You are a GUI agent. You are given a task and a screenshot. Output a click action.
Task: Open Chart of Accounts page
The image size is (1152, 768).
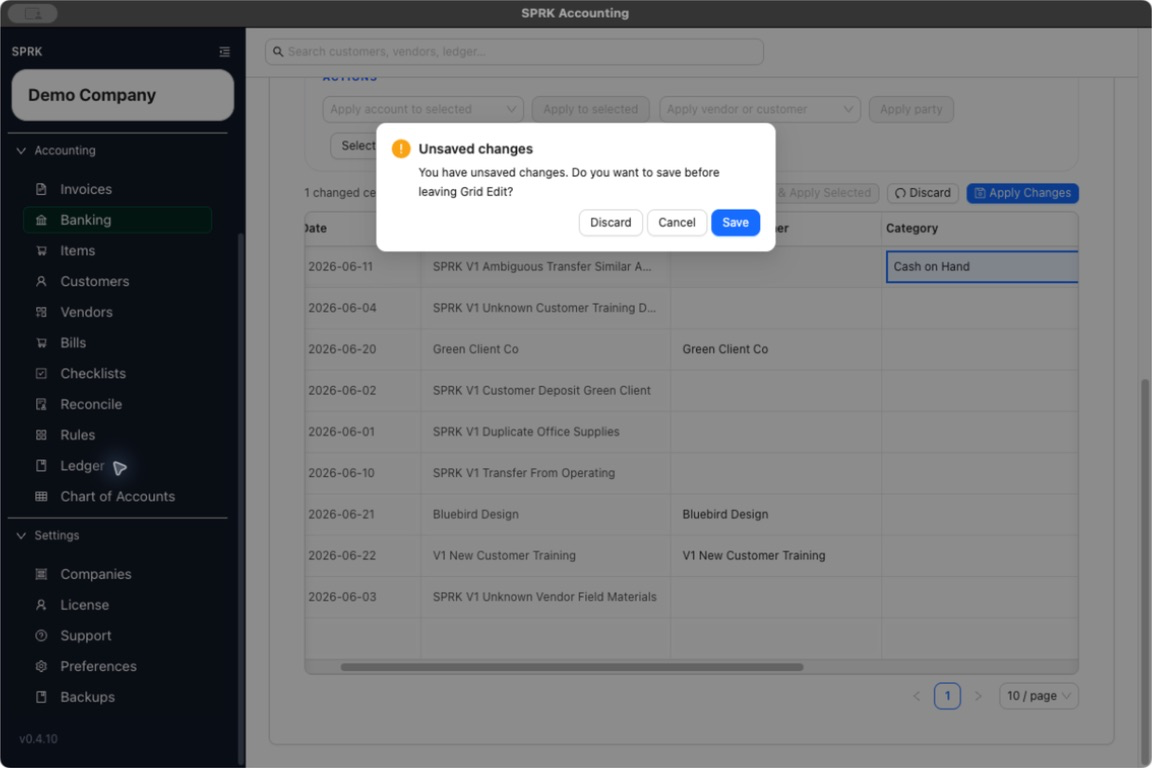point(118,497)
